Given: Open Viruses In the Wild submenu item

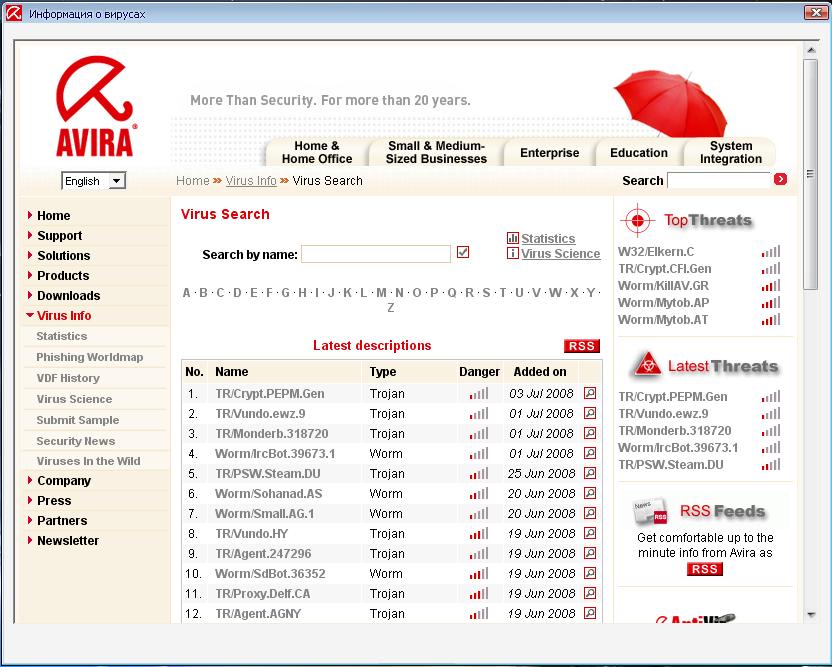Looking at the screenshot, I should coord(88,461).
